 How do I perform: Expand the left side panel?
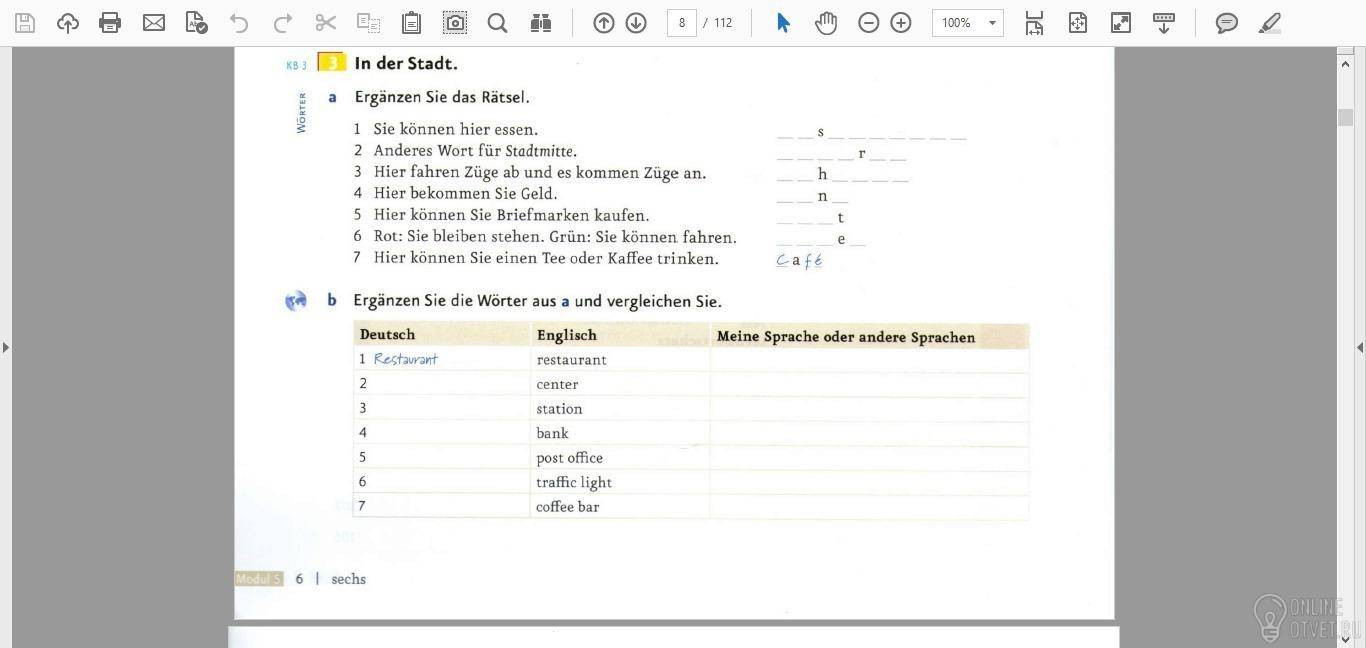[x=6, y=347]
